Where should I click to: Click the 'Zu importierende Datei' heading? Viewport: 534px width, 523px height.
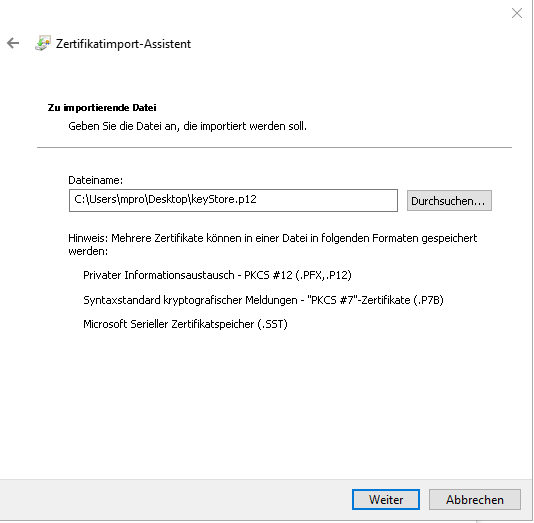coord(102,108)
